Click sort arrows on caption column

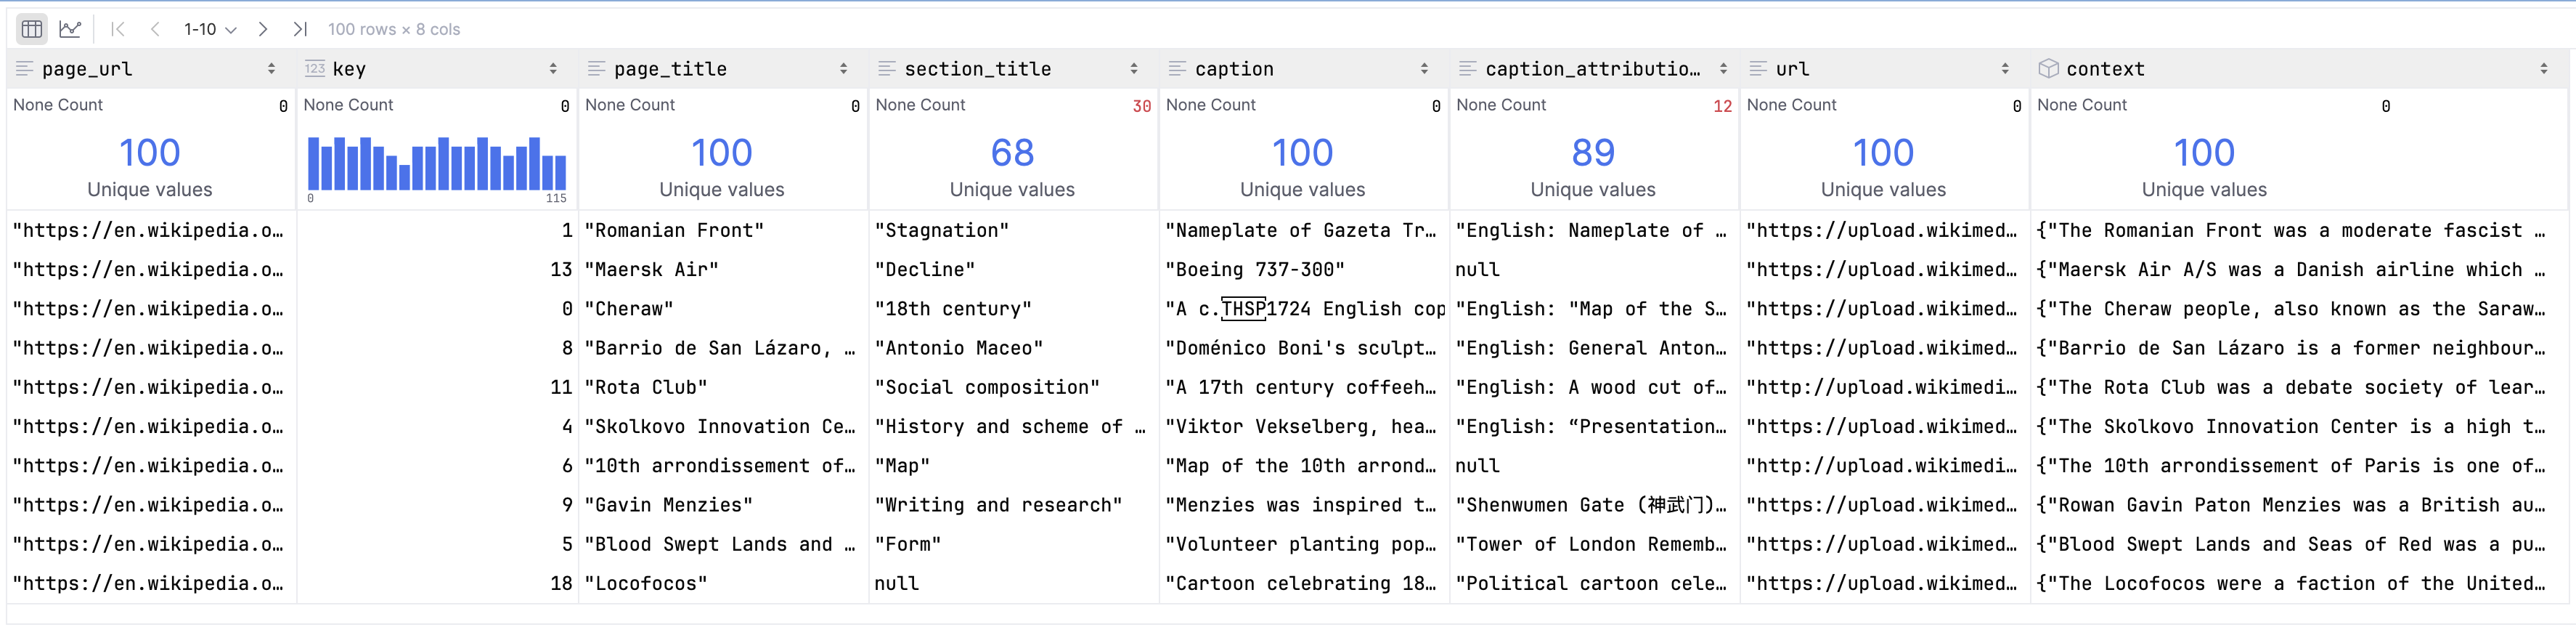[x=1424, y=69]
